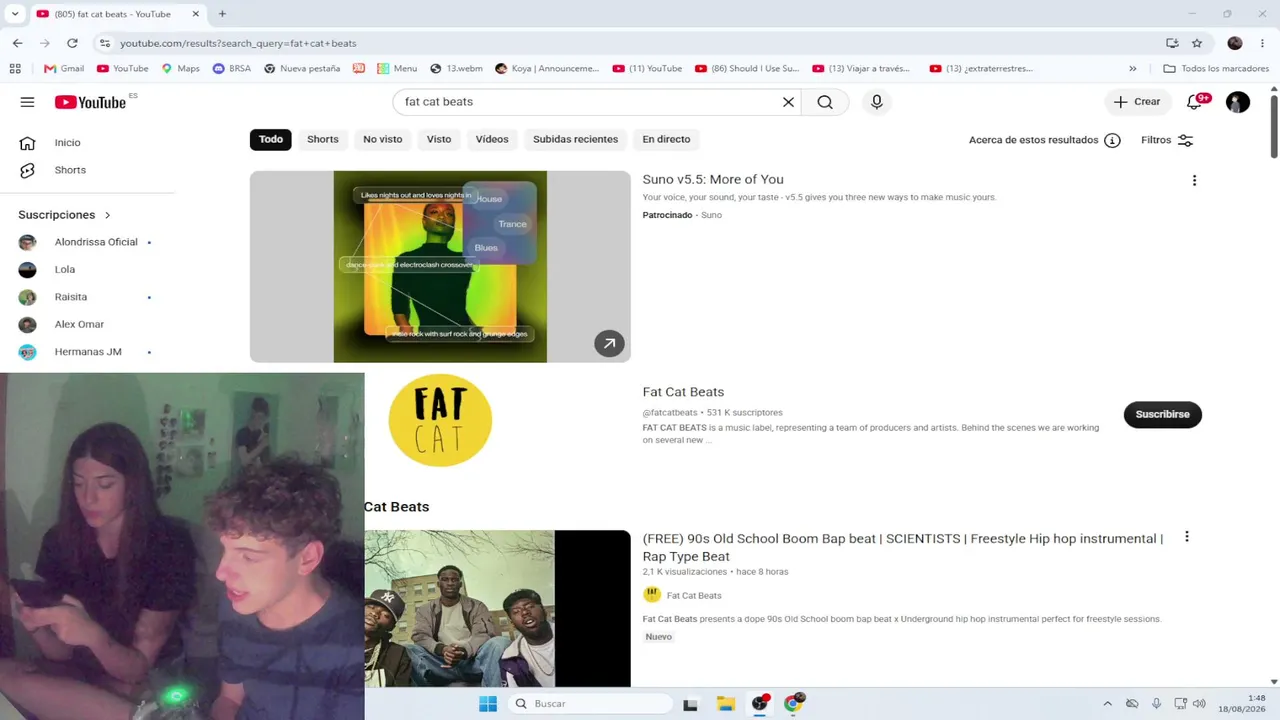Show info about these results

tap(1112, 140)
